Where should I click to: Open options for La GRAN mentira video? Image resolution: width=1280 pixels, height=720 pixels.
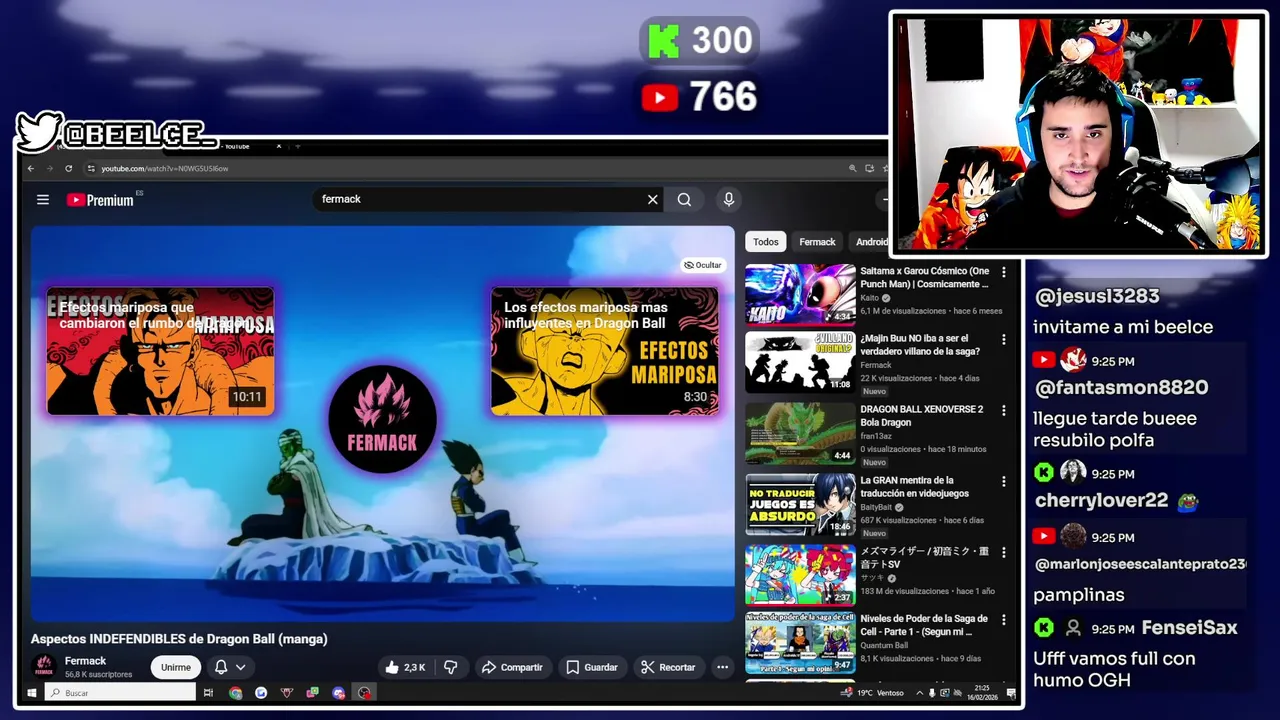1004,482
